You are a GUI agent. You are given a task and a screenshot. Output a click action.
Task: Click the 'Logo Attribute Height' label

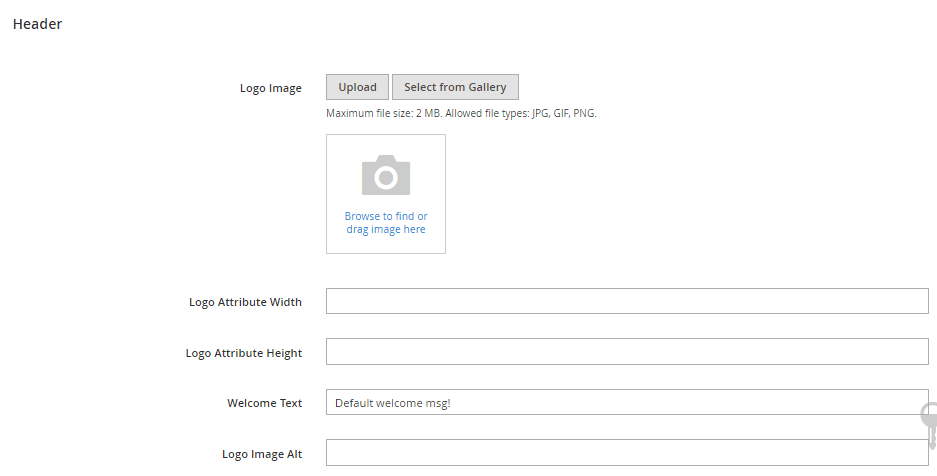(x=243, y=353)
